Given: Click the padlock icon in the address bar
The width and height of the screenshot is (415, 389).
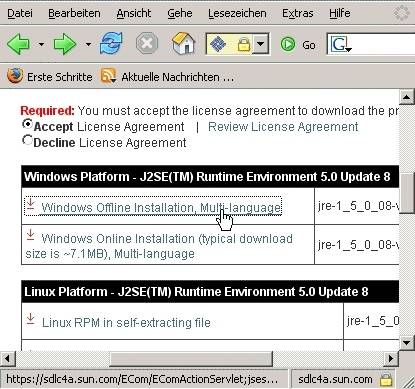Looking at the screenshot, I should click(244, 44).
